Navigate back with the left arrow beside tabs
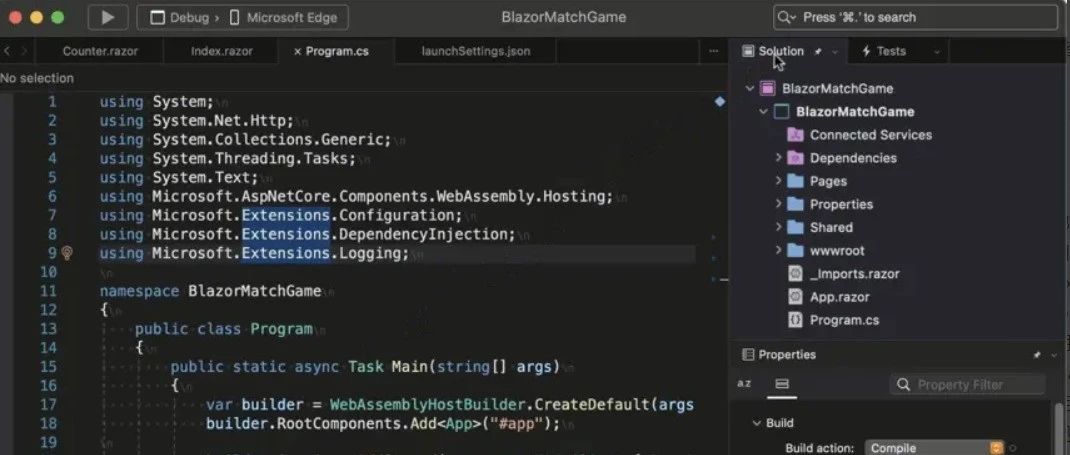1070x455 pixels. (7, 51)
